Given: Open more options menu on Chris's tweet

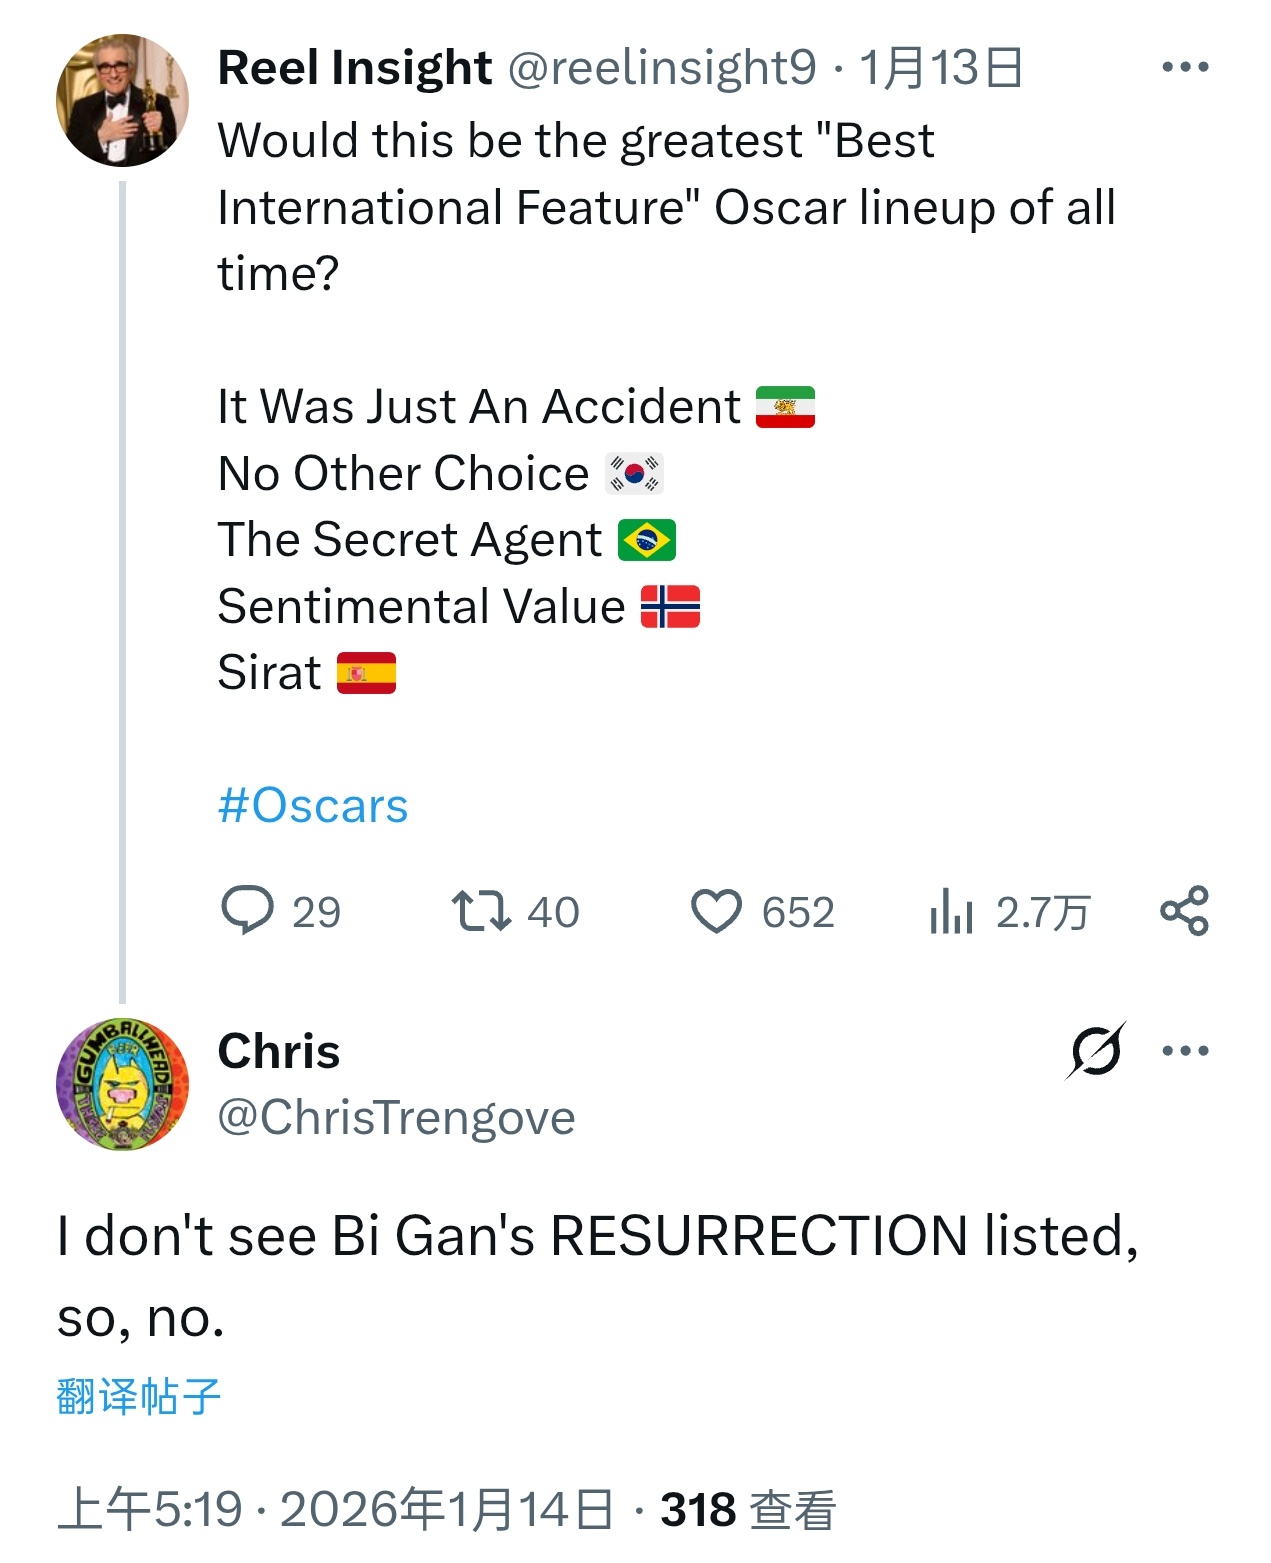Looking at the screenshot, I should coord(1185,1051).
